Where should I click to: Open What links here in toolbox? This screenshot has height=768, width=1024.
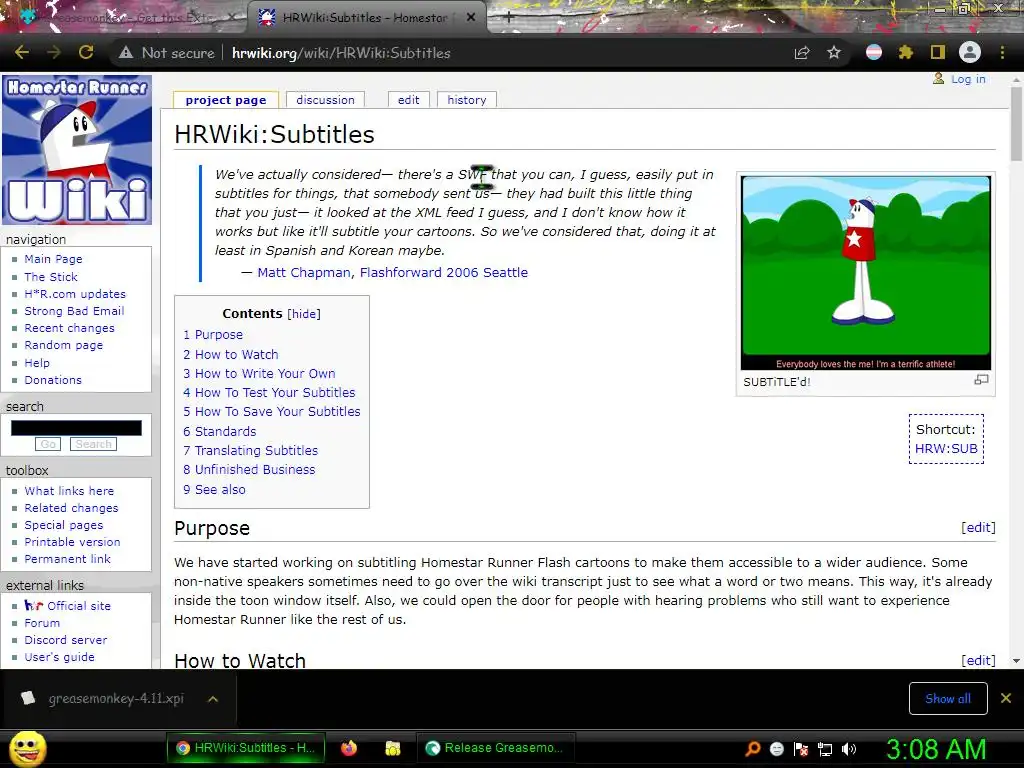coord(69,491)
